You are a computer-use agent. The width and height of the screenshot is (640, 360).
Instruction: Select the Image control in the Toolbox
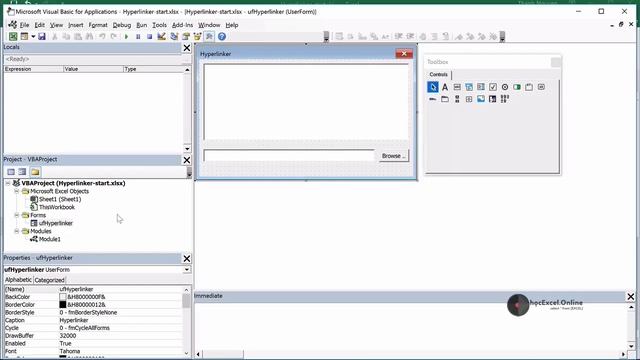point(481,99)
